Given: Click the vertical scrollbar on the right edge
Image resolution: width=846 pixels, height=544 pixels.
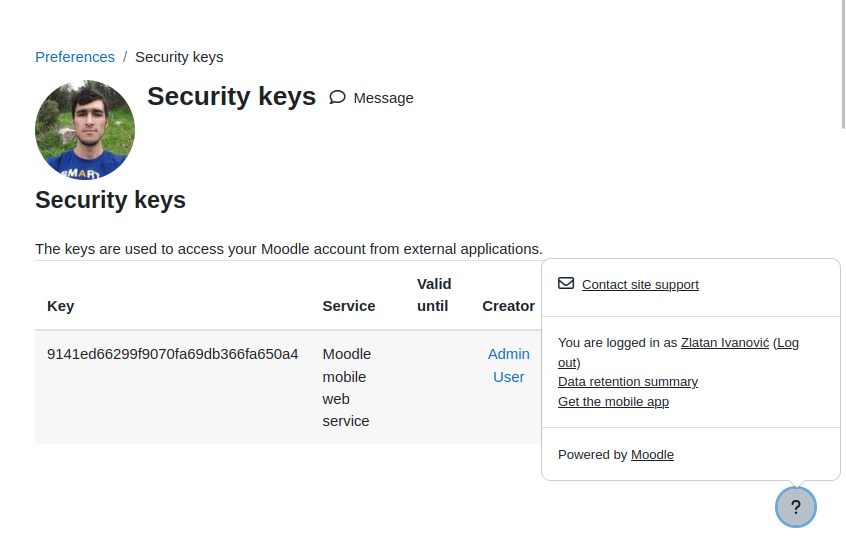Looking at the screenshot, I should tap(843, 65).
